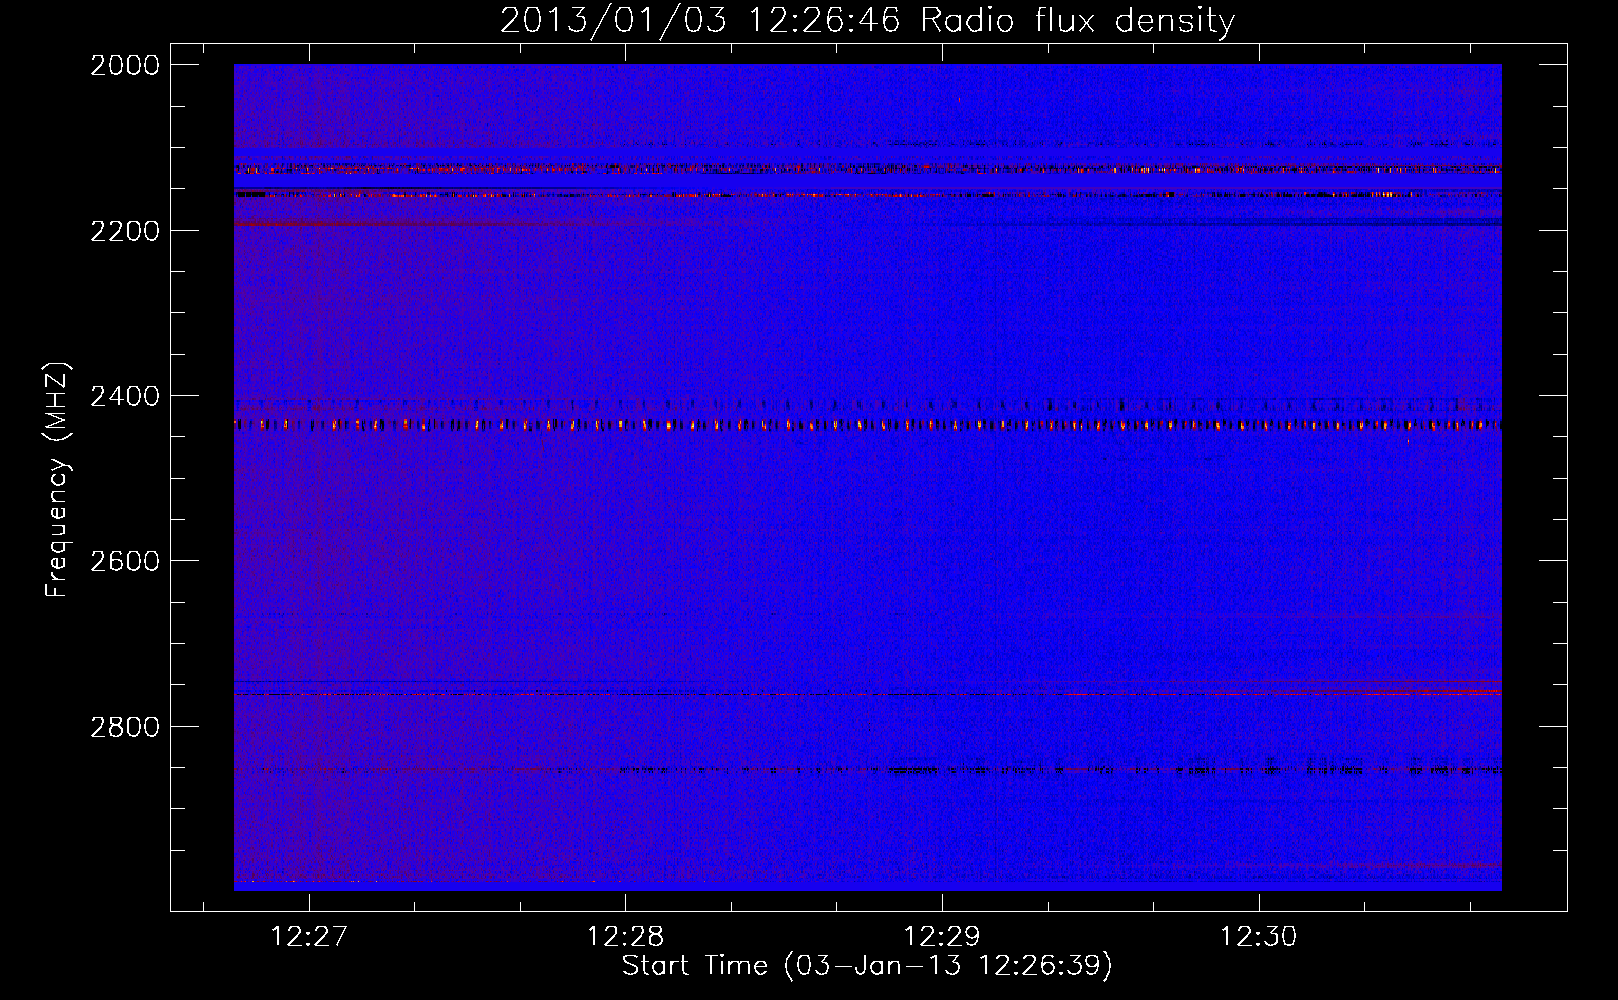
Task: Click the 'Frequency (MHZ)' axis title
Action: pyautogui.click(x=57, y=479)
